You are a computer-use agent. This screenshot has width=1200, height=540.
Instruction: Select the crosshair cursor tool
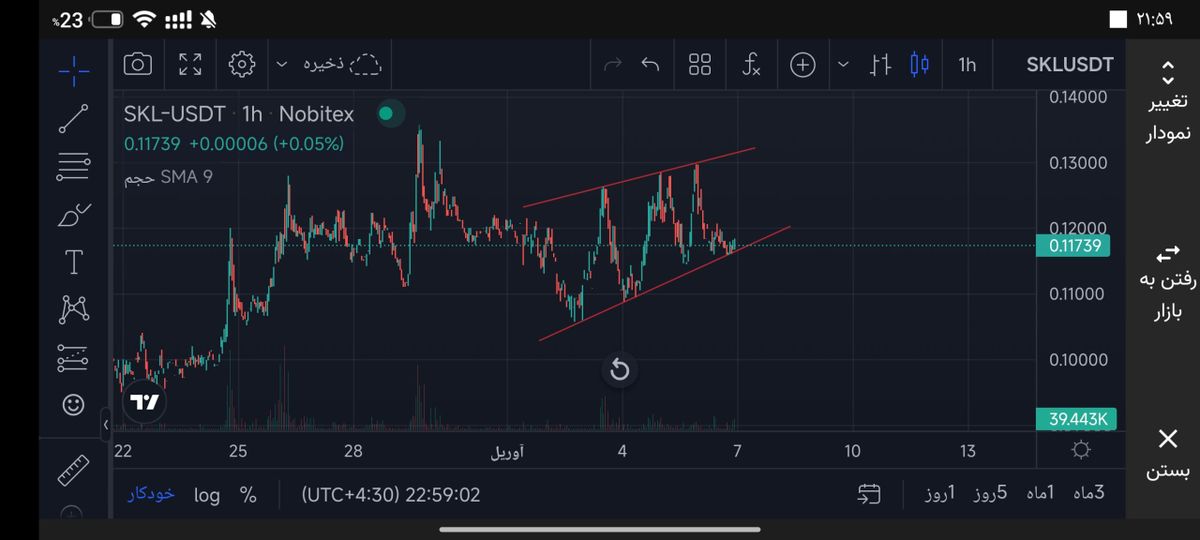point(73,70)
